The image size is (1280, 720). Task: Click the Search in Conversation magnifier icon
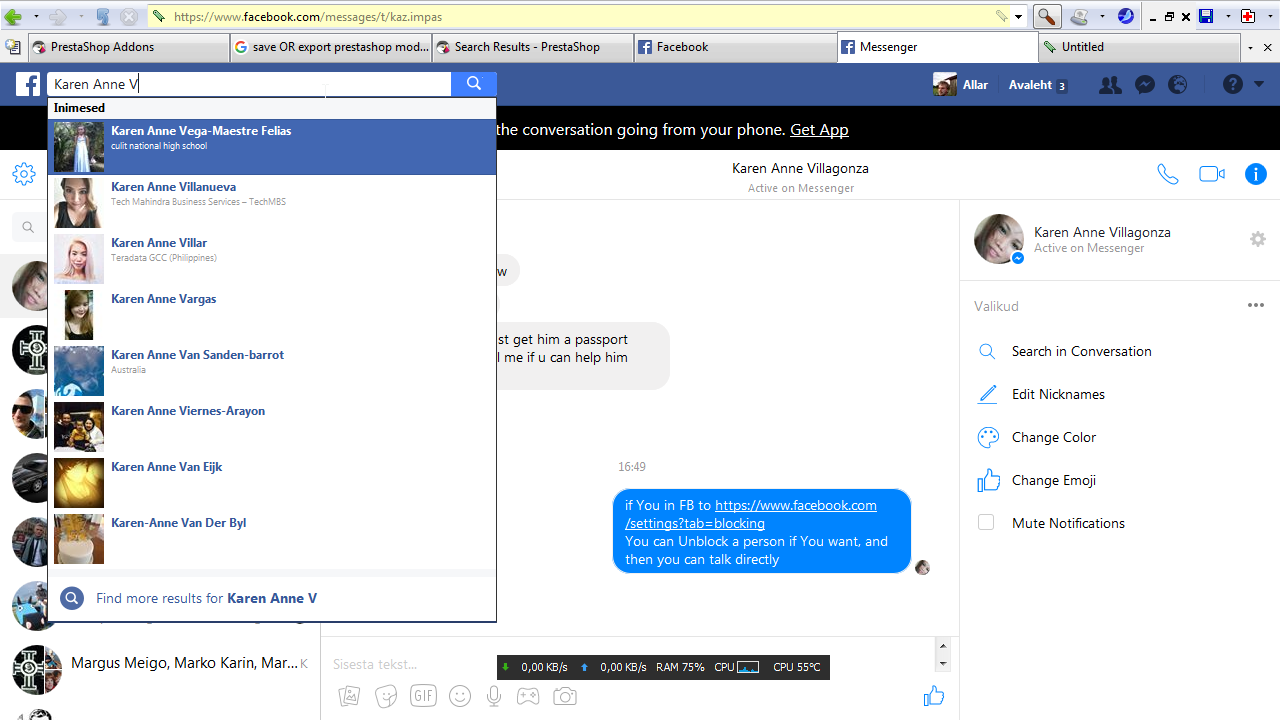987,352
